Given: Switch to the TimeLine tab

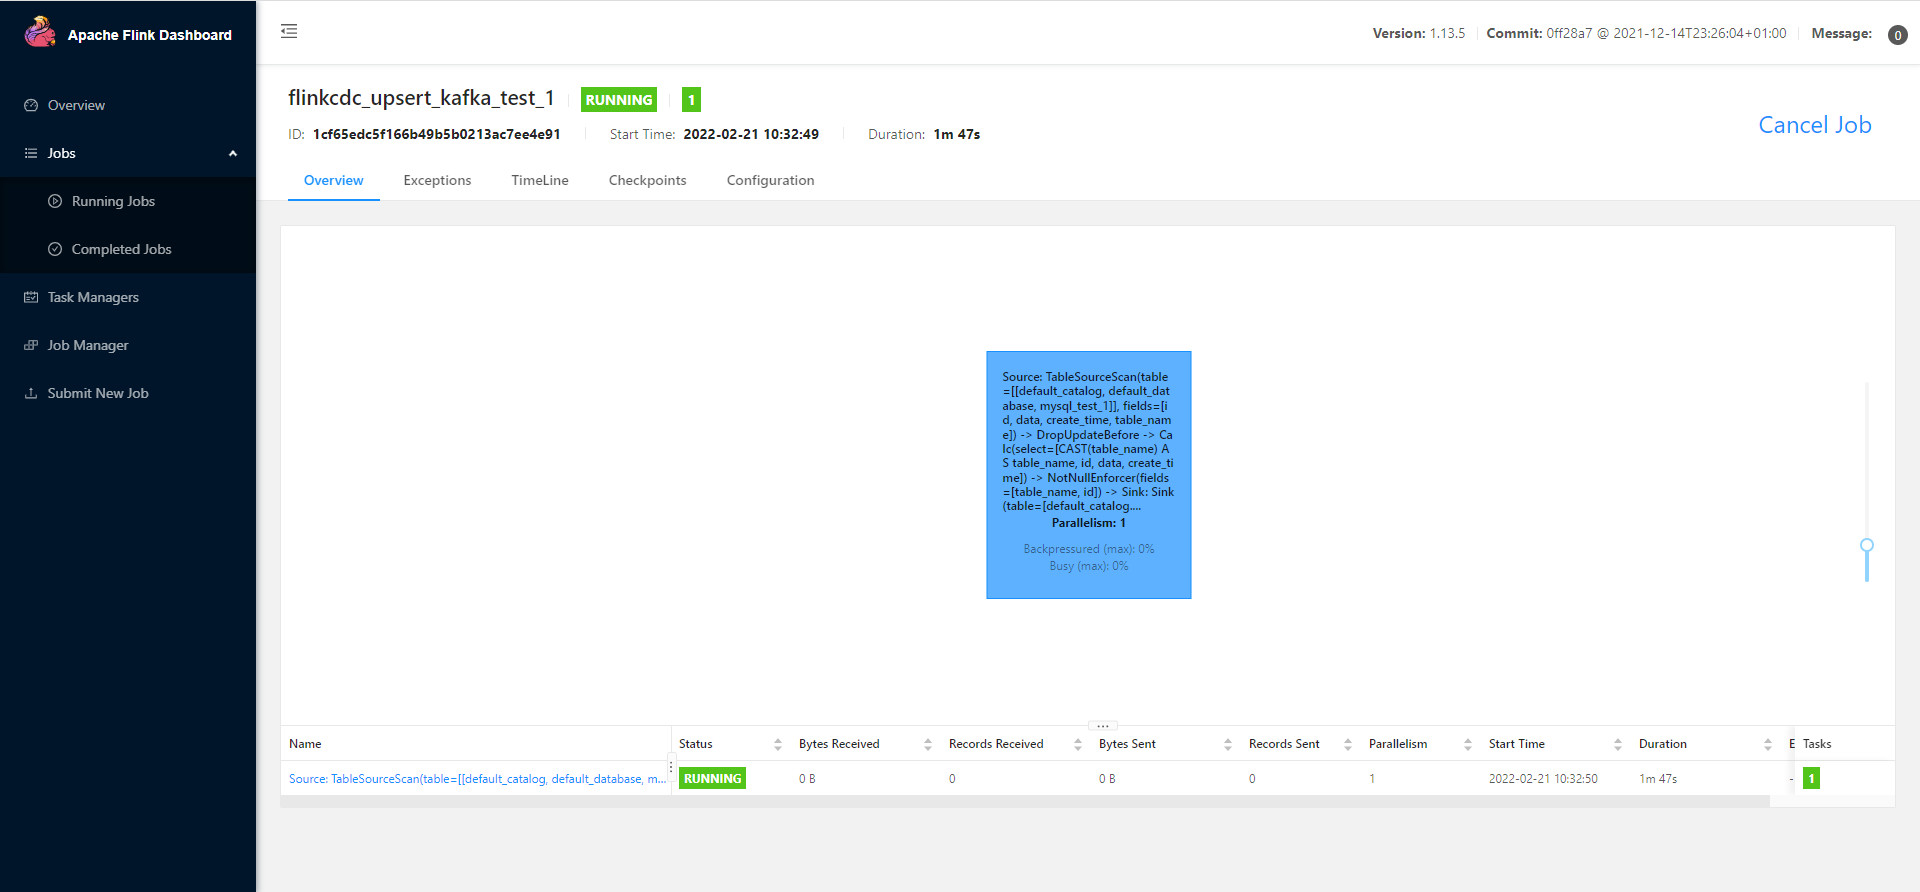Looking at the screenshot, I should (x=540, y=180).
